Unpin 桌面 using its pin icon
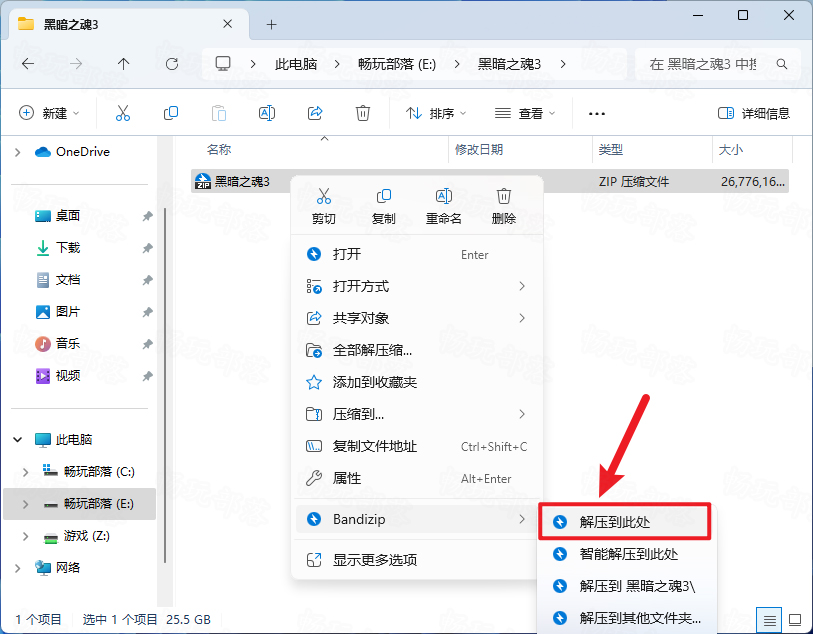The image size is (813, 634). pyautogui.click(x=148, y=216)
